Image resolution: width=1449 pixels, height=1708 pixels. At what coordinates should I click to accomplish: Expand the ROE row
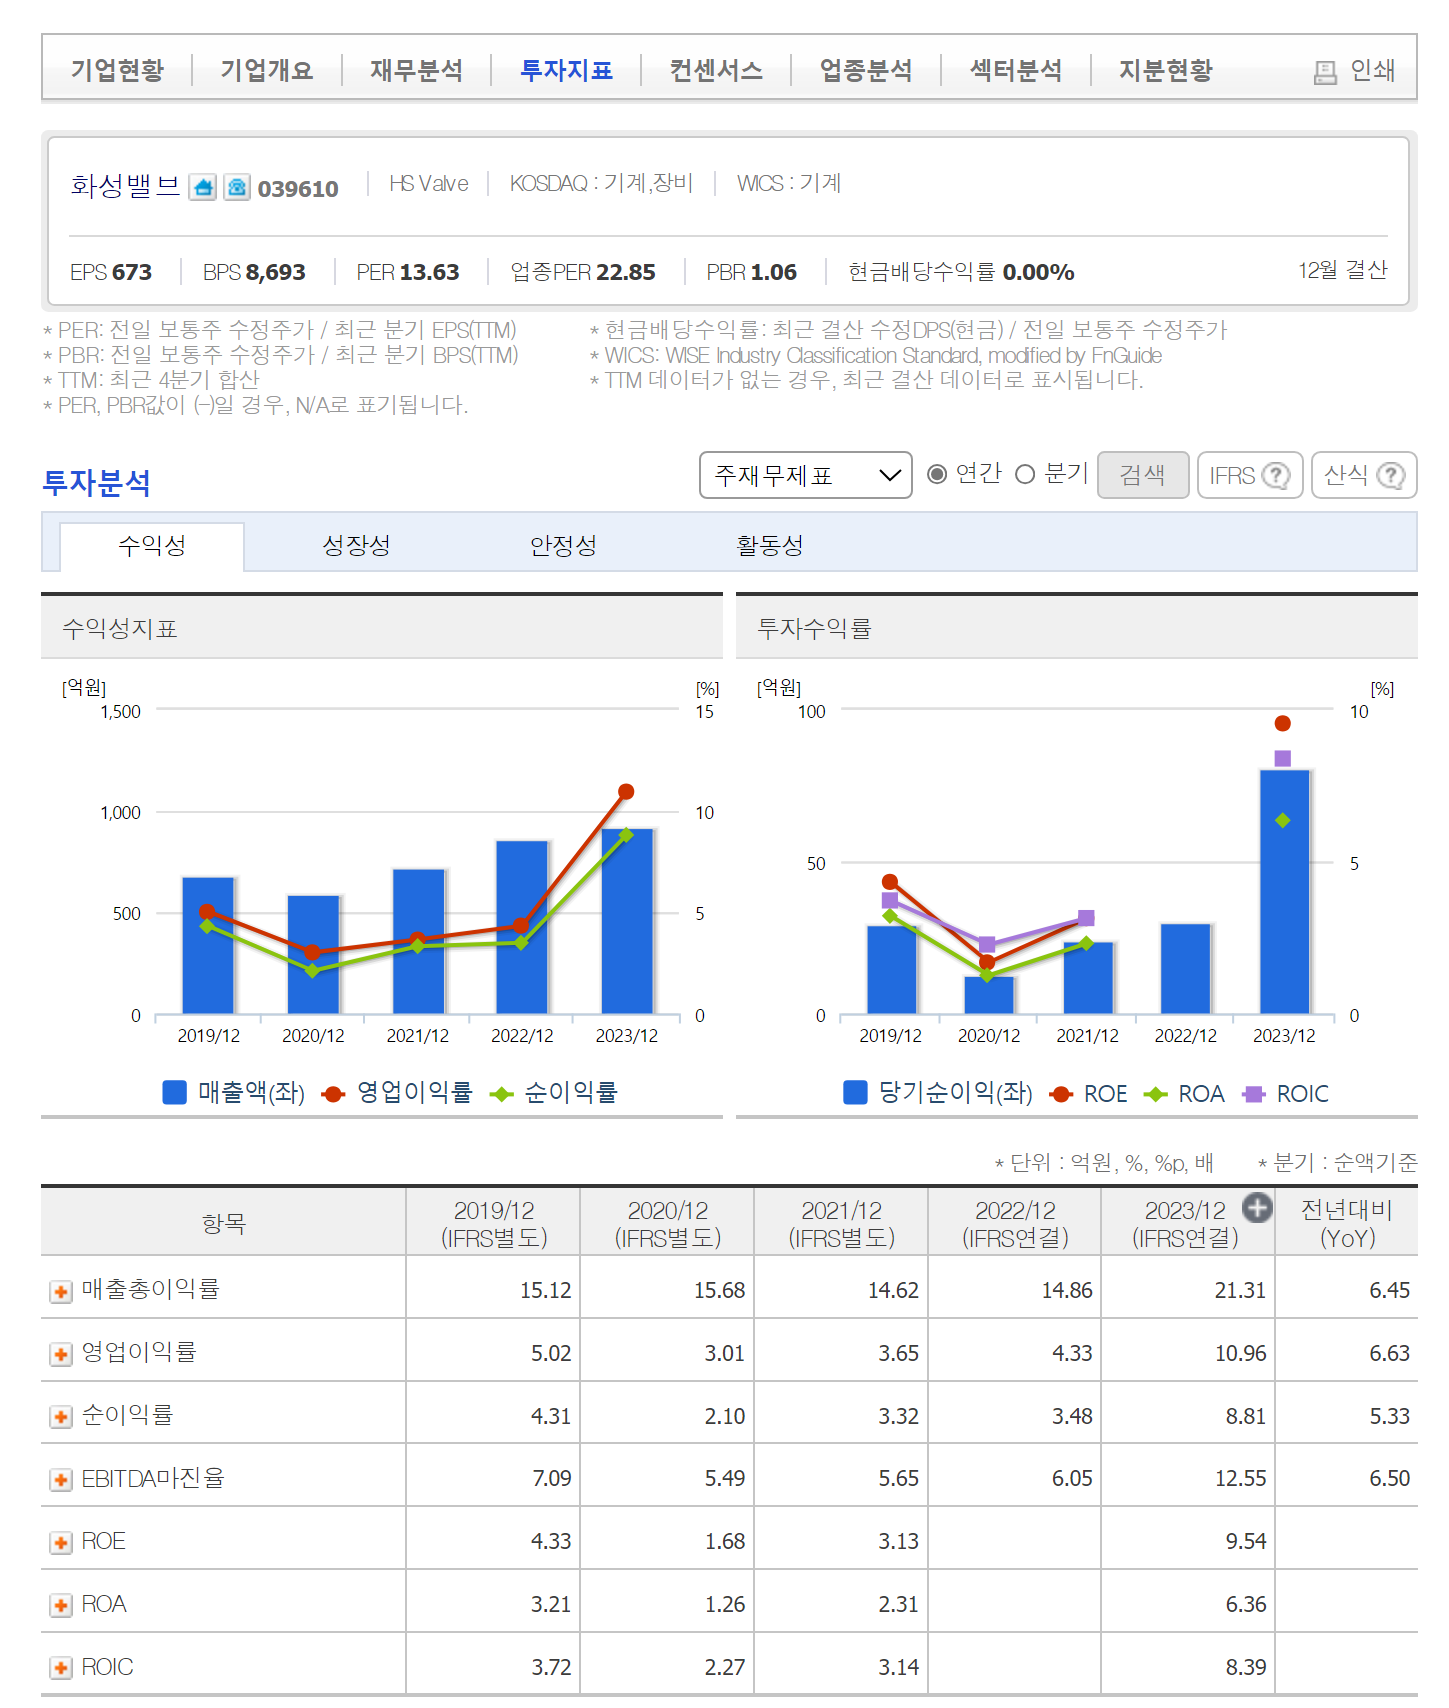(61, 1543)
